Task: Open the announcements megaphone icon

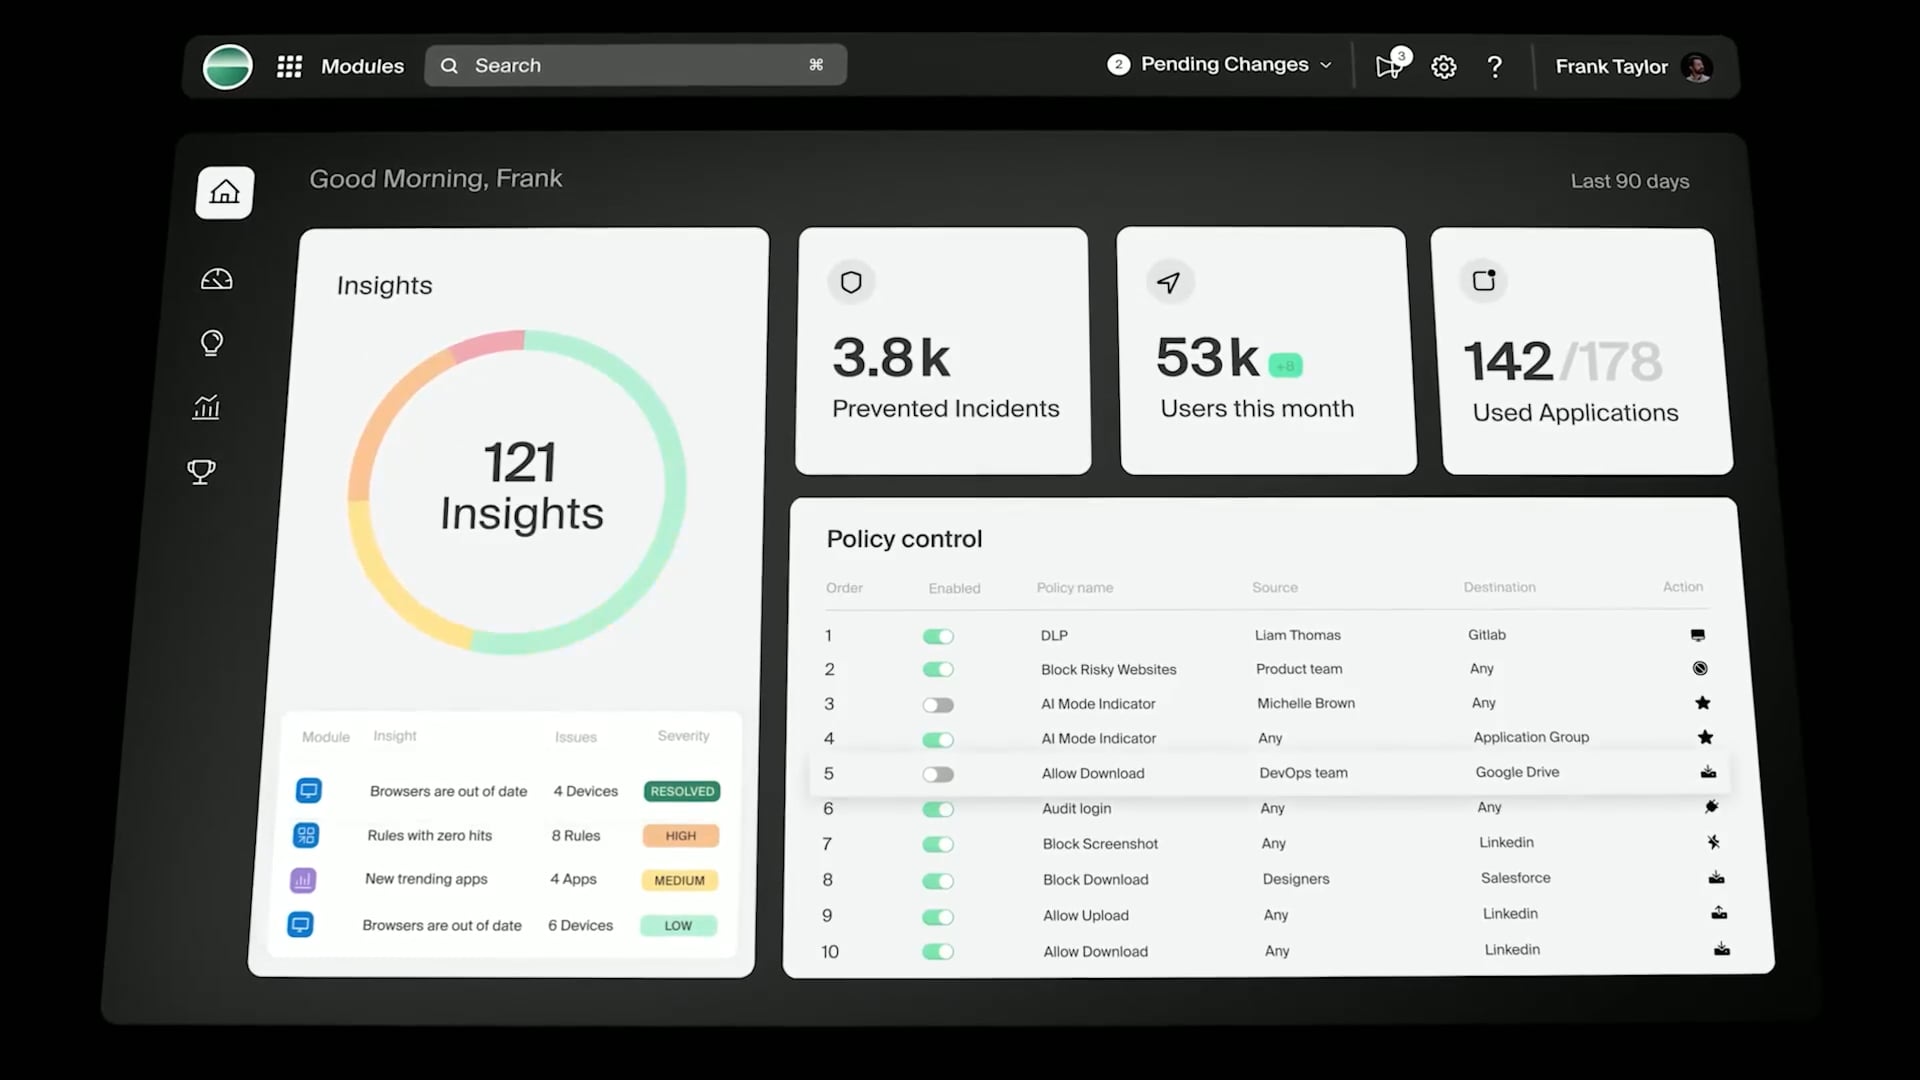Action: 1389,67
